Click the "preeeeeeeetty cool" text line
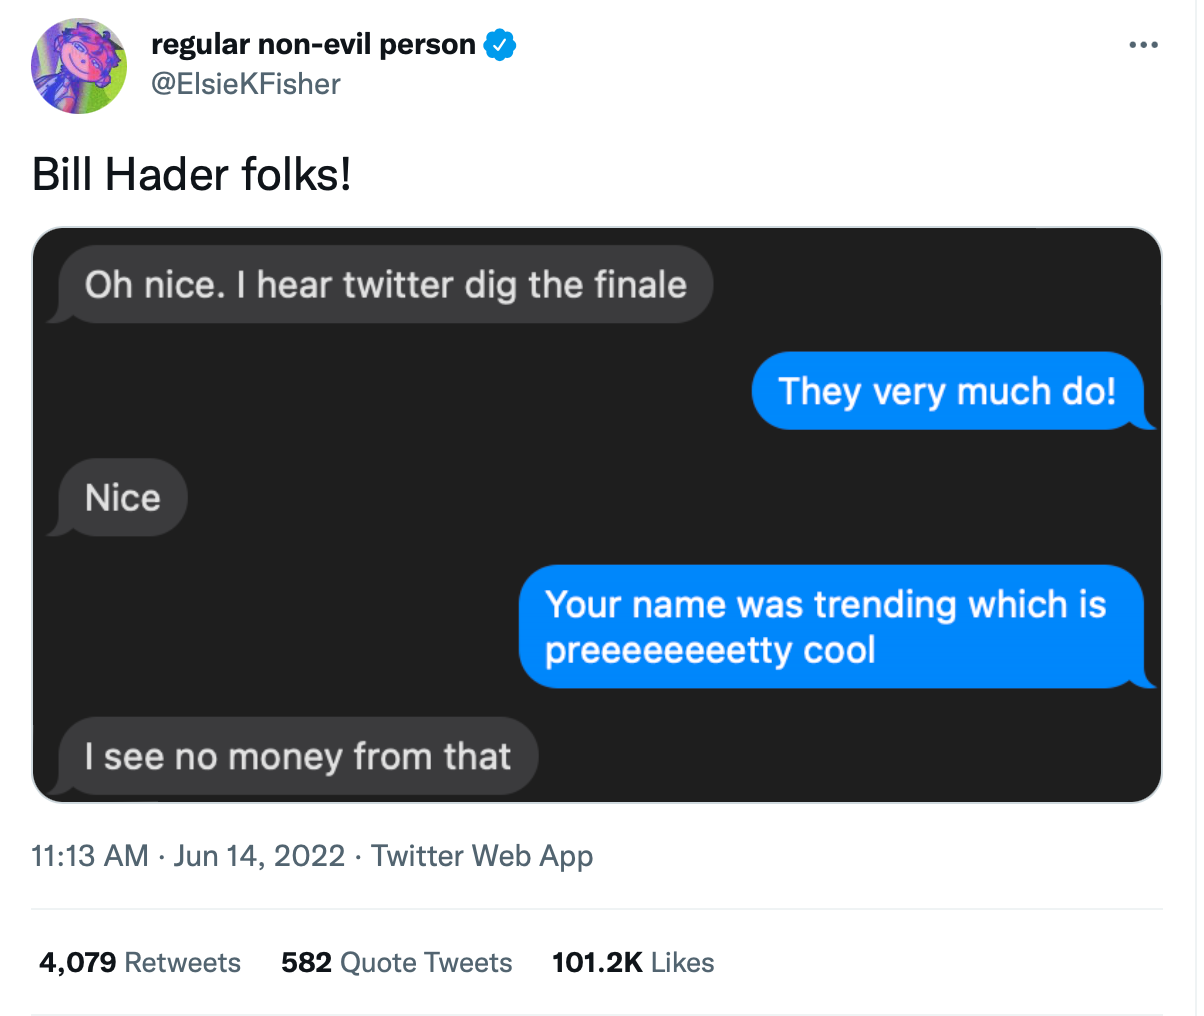Image resolution: width=1204 pixels, height=1016 pixels. tap(710, 650)
